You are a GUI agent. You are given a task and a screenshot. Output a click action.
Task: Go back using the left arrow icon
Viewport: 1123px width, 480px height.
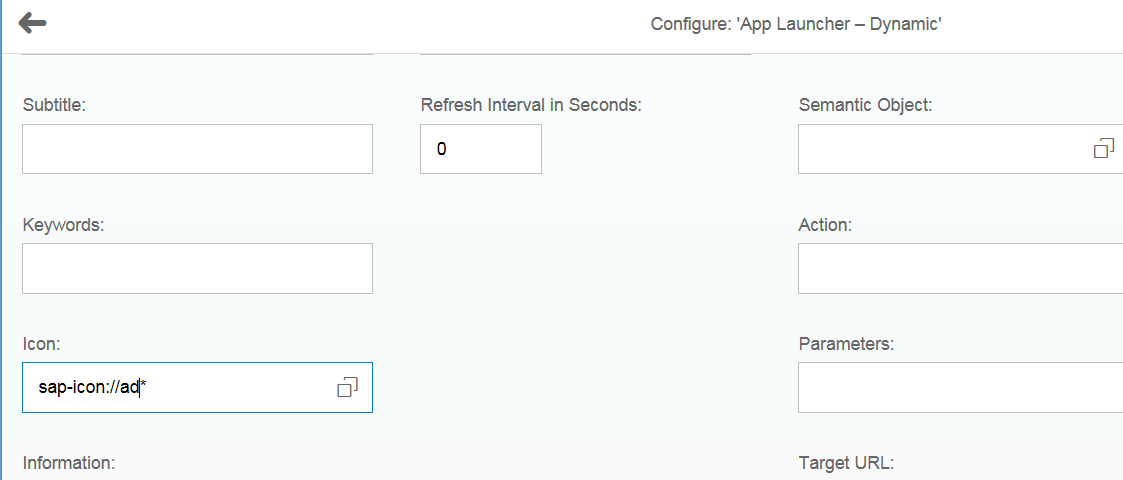tap(32, 23)
